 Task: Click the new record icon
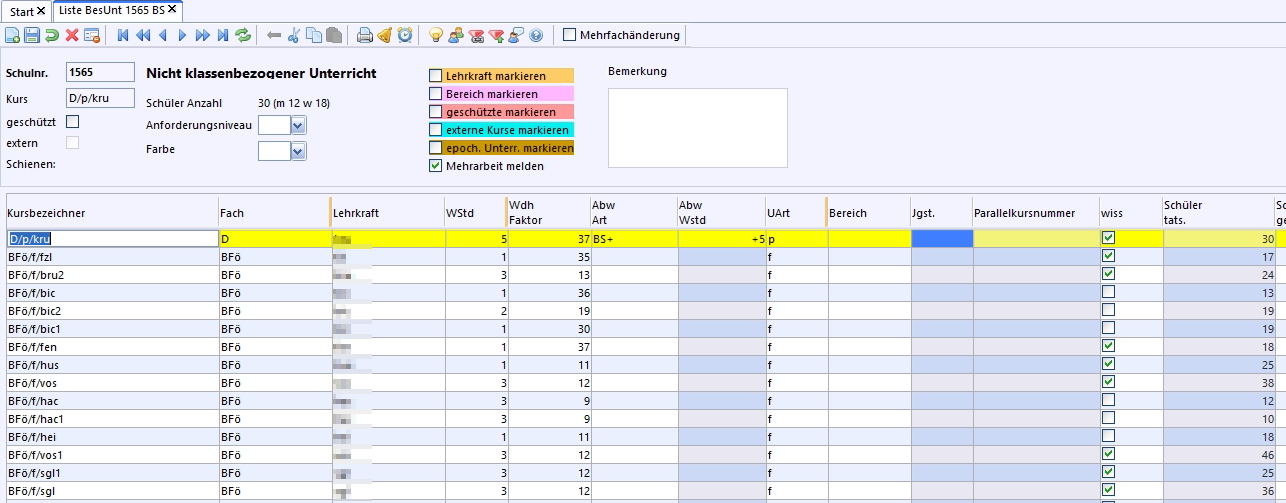click(12, 35)
